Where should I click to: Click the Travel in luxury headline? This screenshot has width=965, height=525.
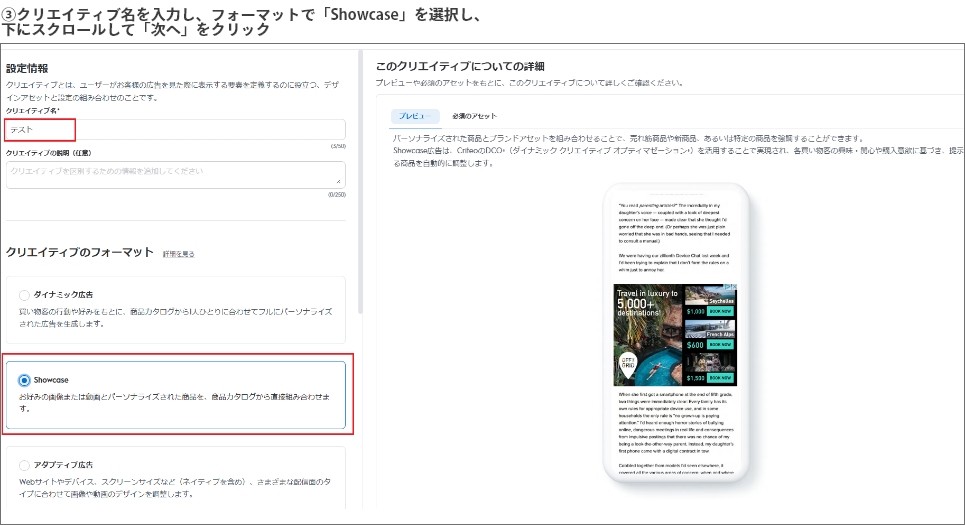[647, 302]
